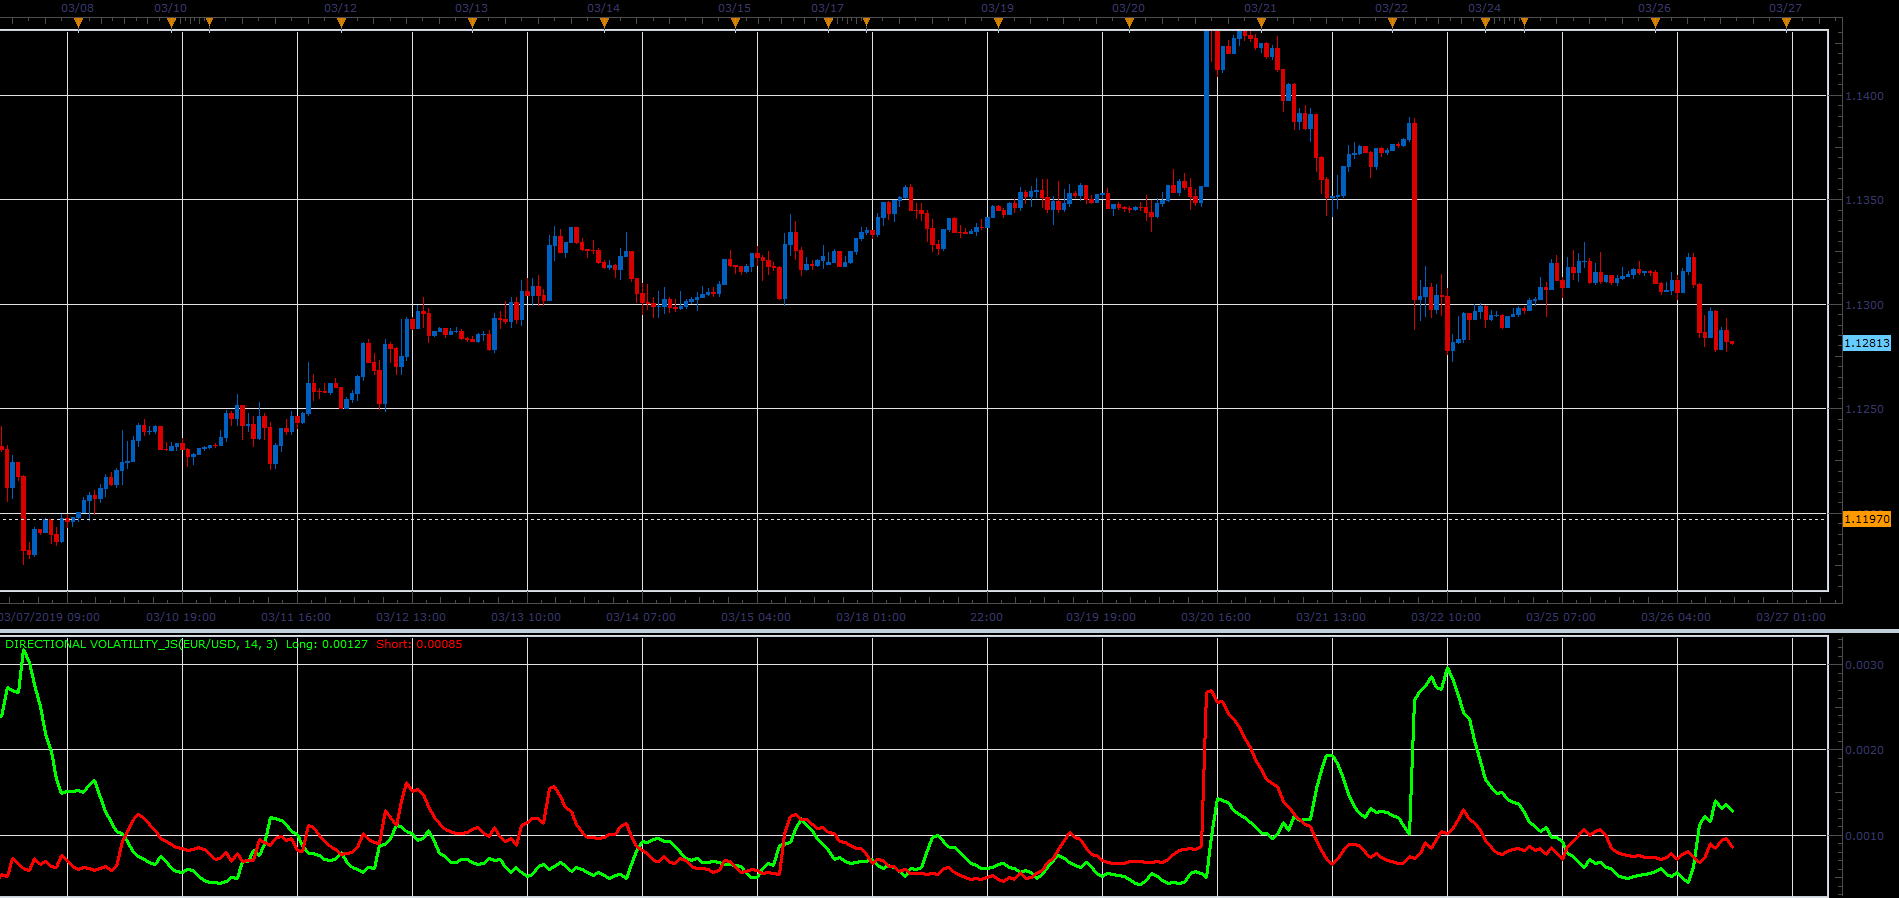Click the 0.0020 indicator scale value
Viewport: 1899px width, 898px height.
1864,750
